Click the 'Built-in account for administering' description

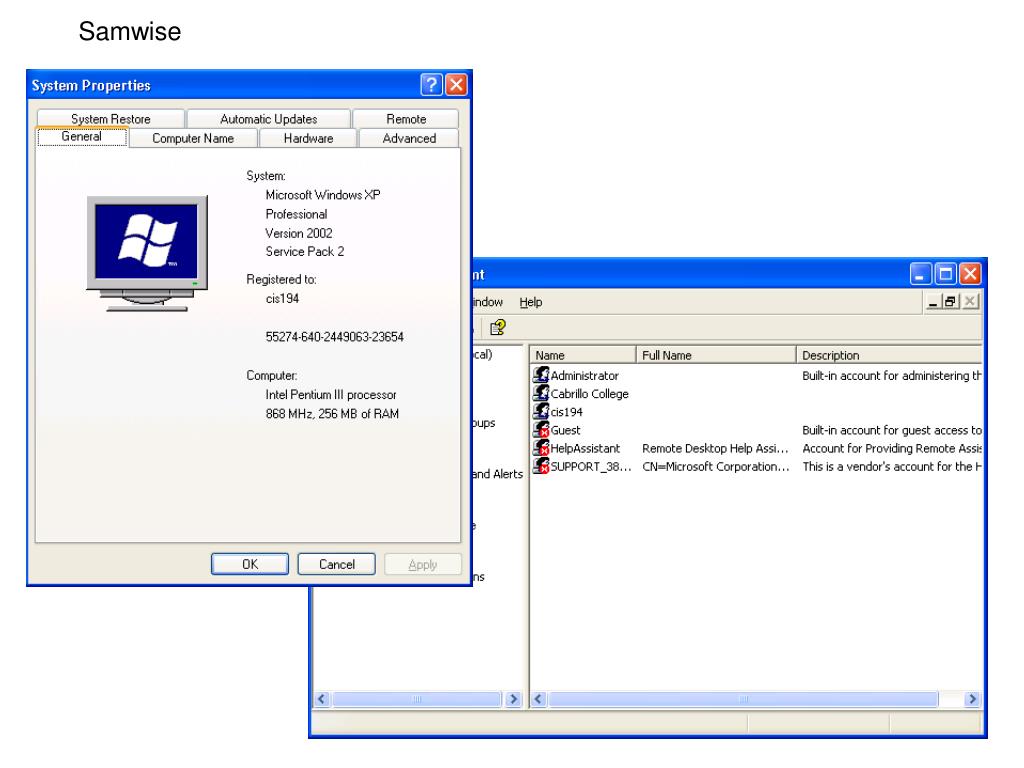[891, 376]
